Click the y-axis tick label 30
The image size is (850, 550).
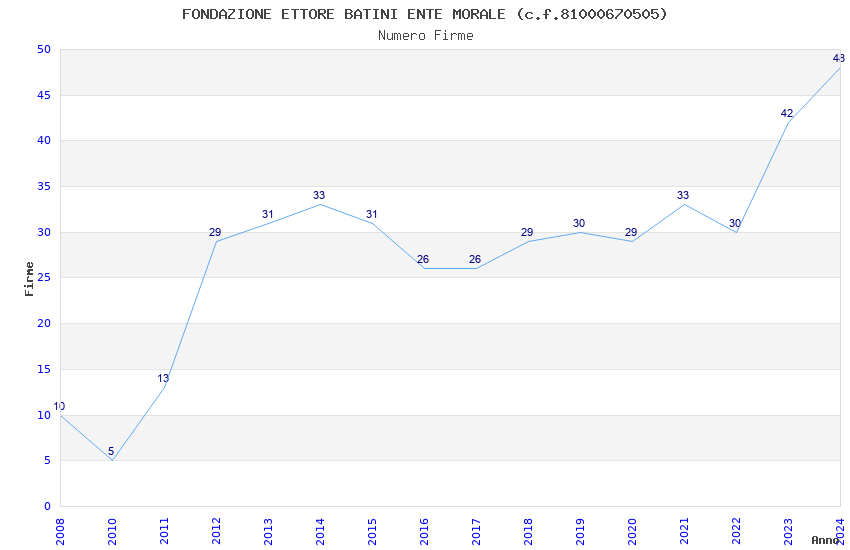pos(44,232)
